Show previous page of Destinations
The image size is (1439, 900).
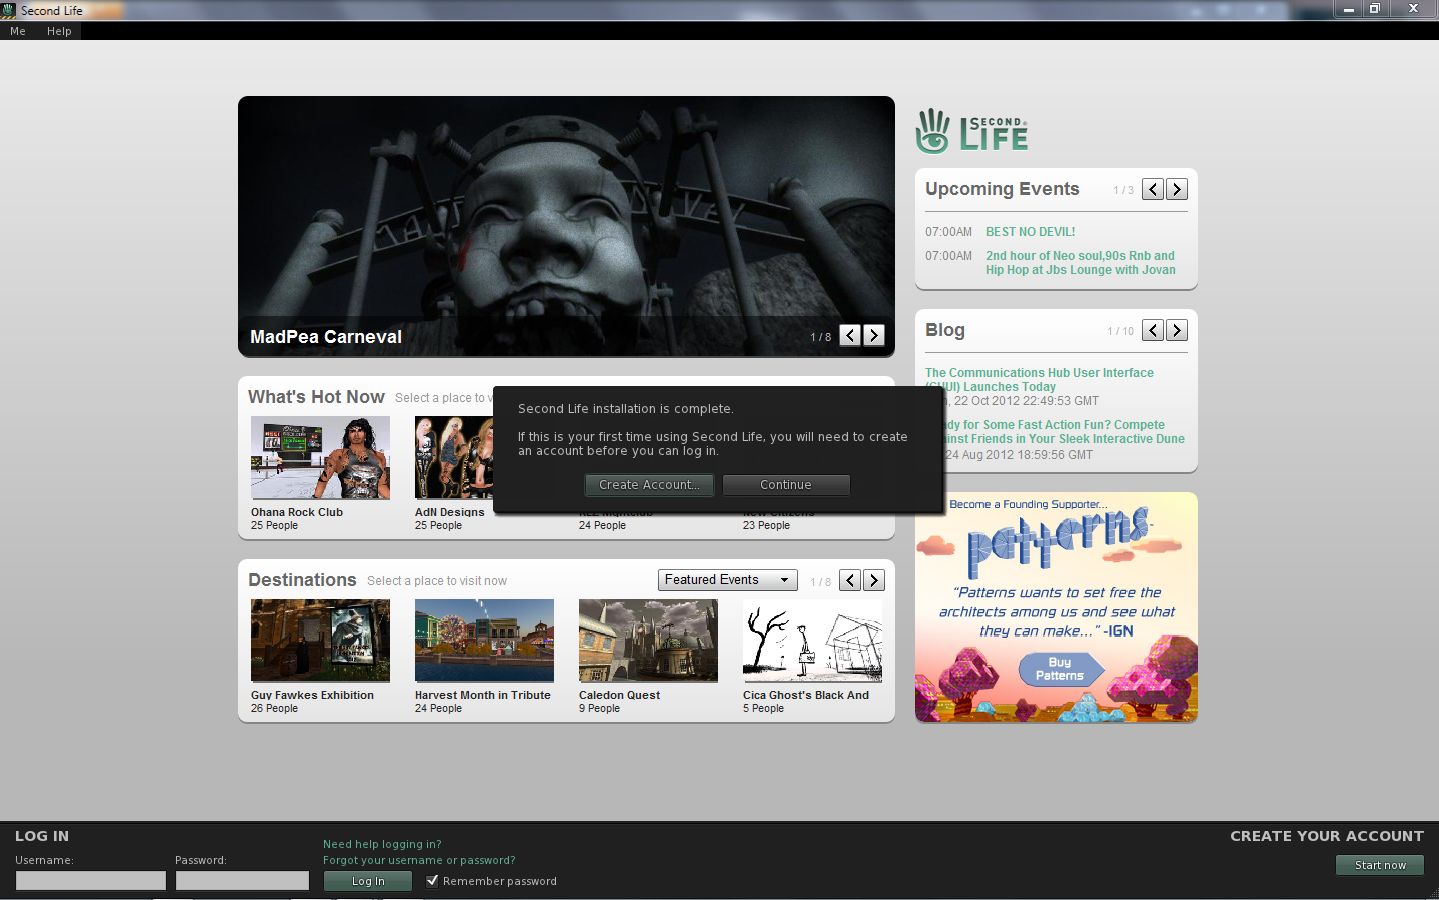point(850,580)
